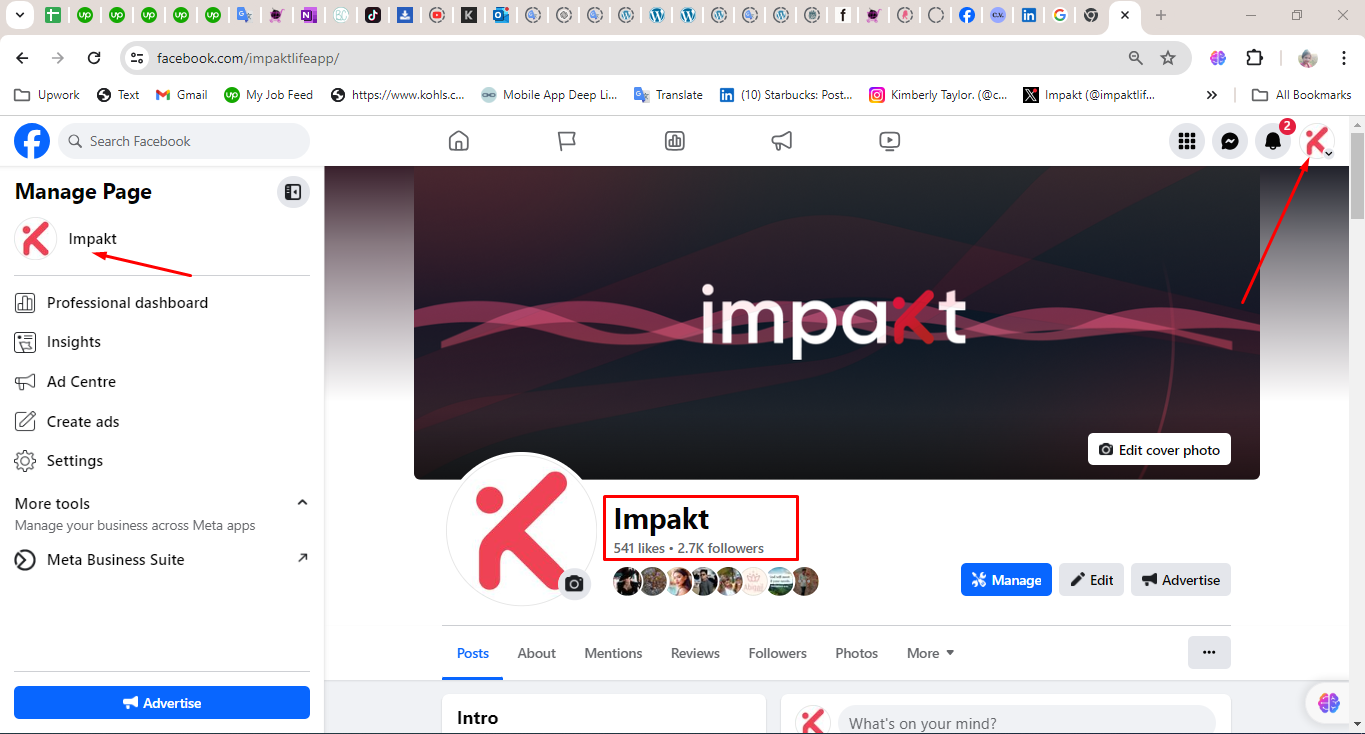Viewport: 1365px width, 734px height.
Task: Click the sidebar Advertise button
Action: pos(162,703)
